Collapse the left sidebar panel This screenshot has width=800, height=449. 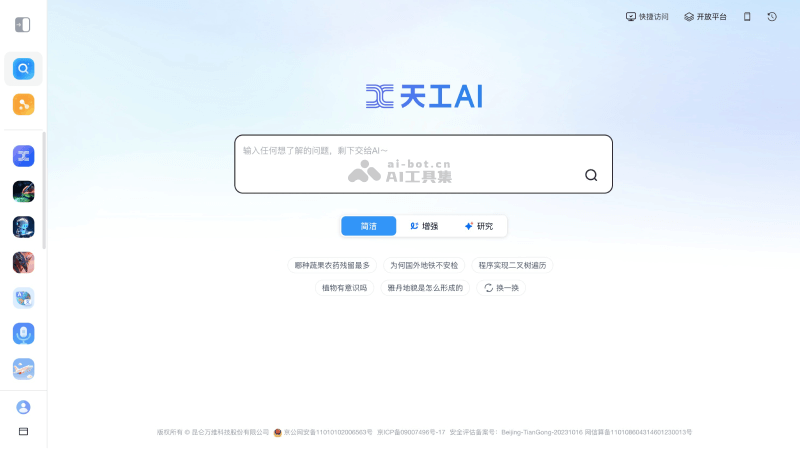coord(23,24)
